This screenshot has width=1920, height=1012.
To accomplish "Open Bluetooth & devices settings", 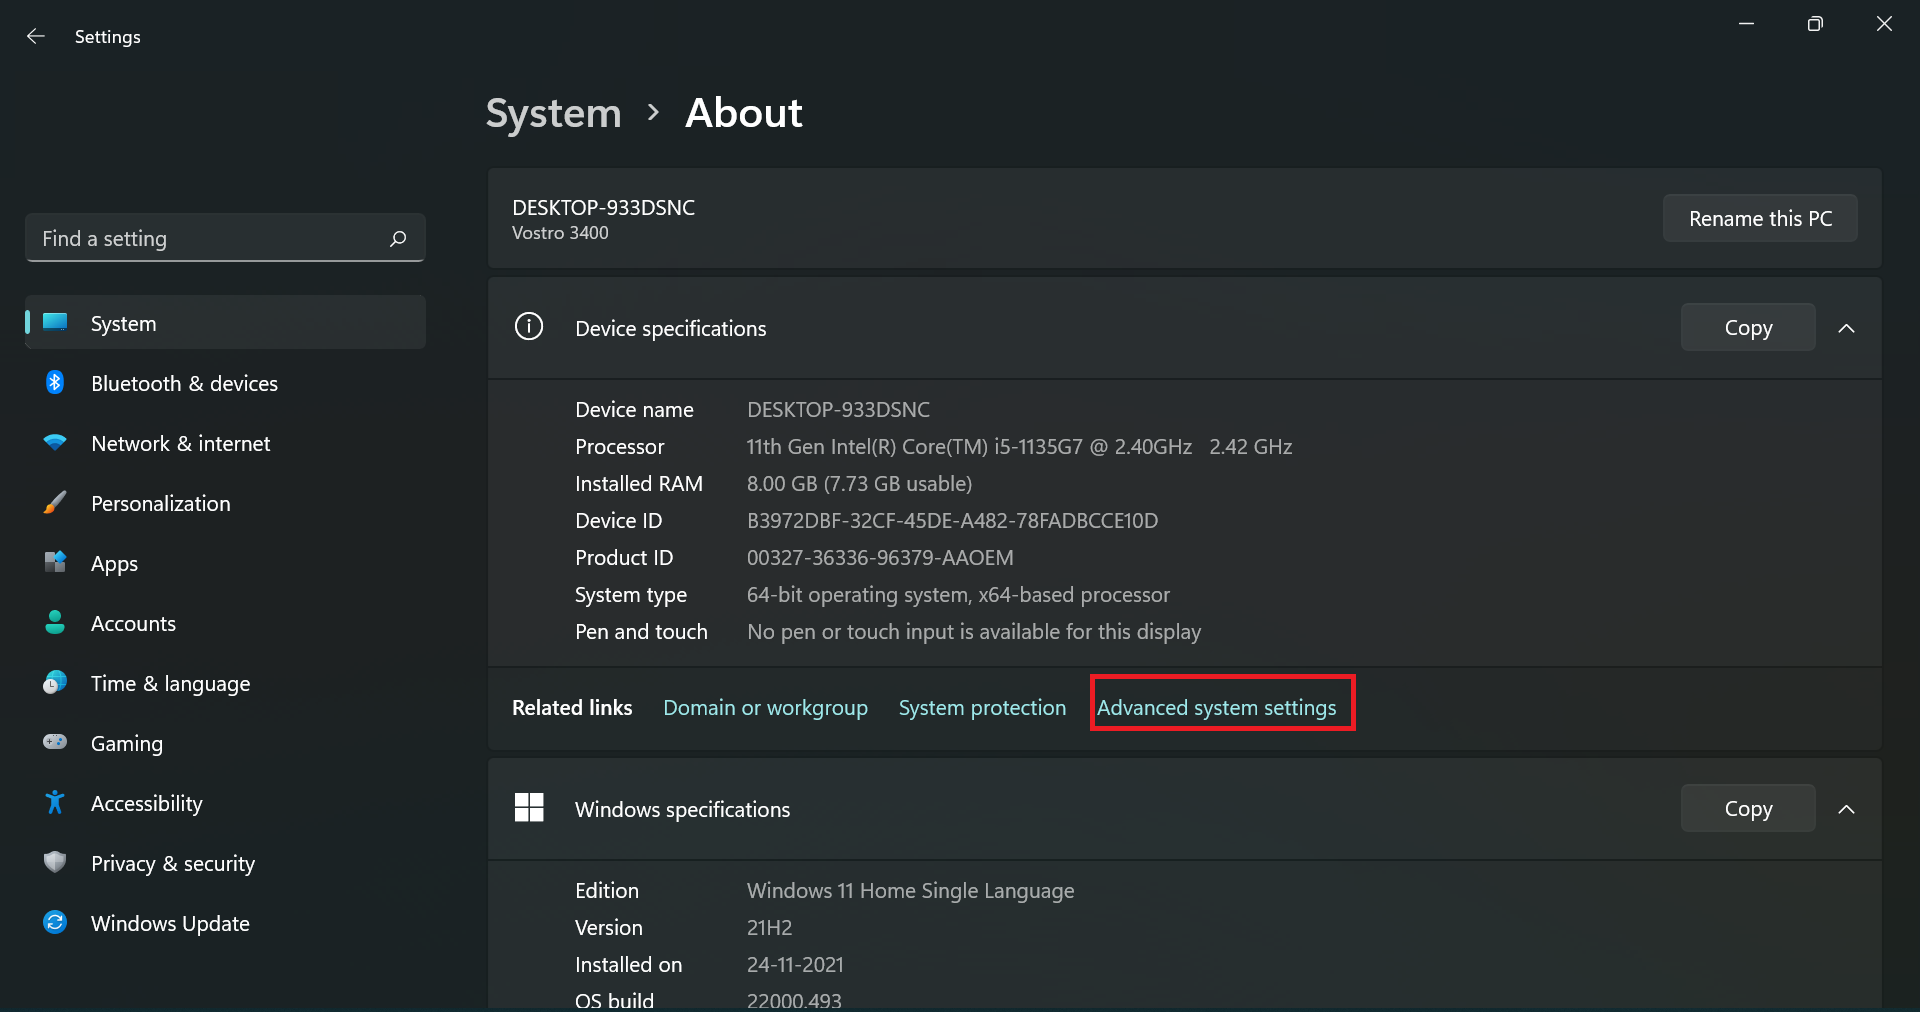I will pyautogui.click(x=226, y=383).
